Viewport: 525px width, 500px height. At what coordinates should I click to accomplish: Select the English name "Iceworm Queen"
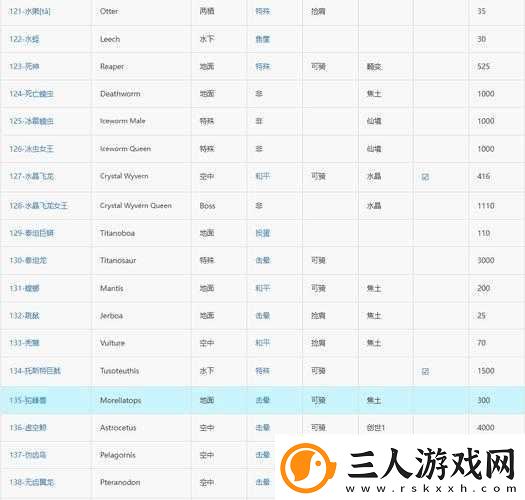125,149
